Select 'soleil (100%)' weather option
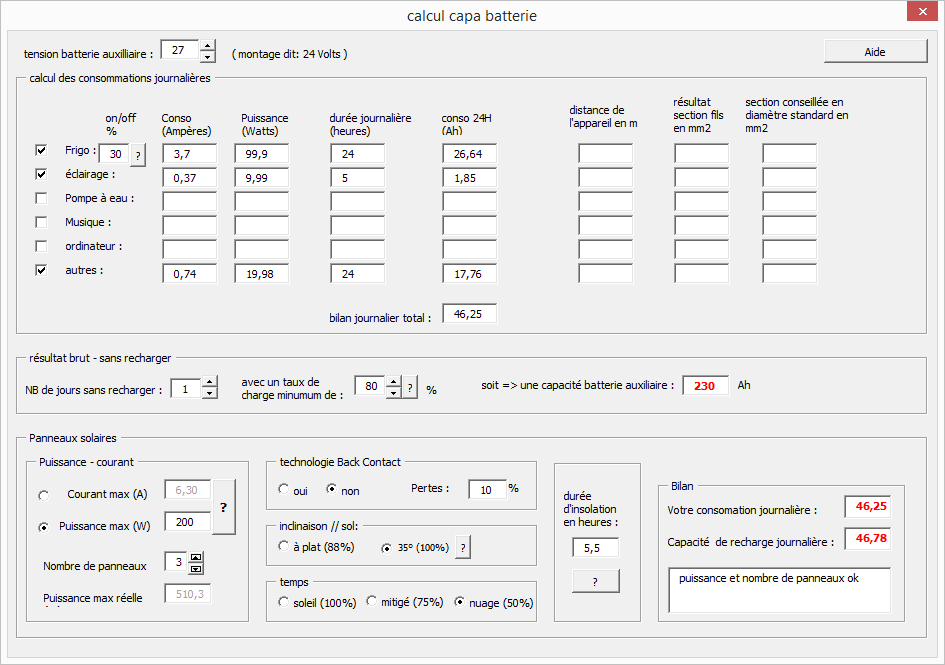This screenshot has height=665, width=945. [x=285, y=603]
